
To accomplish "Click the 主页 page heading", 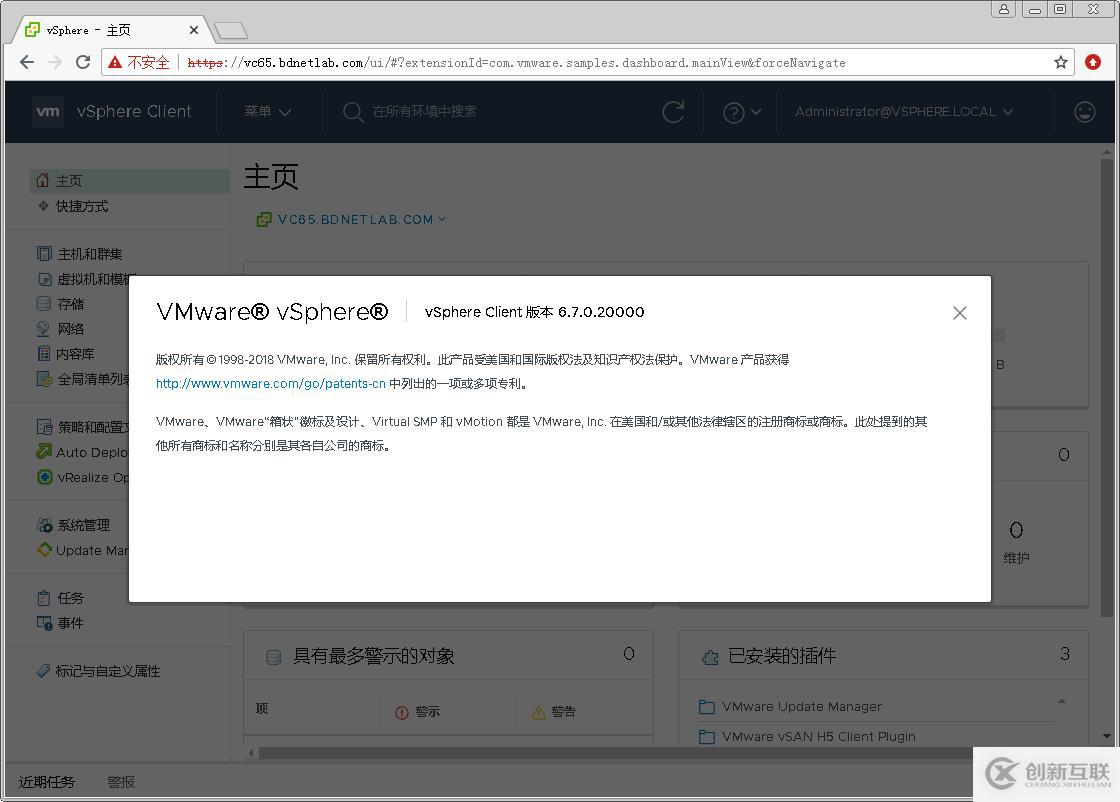I will pyautogui.click(x=271, y=176).
